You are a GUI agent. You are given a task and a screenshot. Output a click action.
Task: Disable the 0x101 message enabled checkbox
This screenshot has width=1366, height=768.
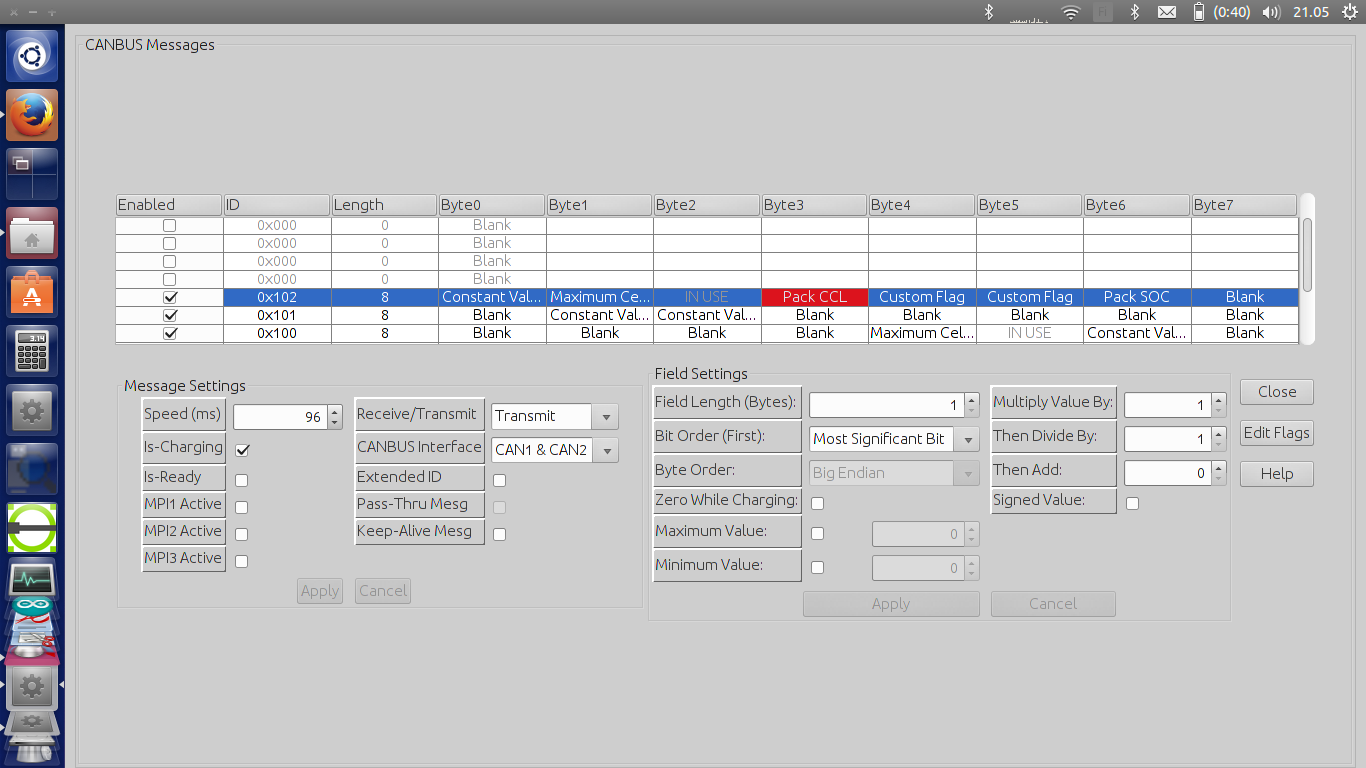pos(169,315)
